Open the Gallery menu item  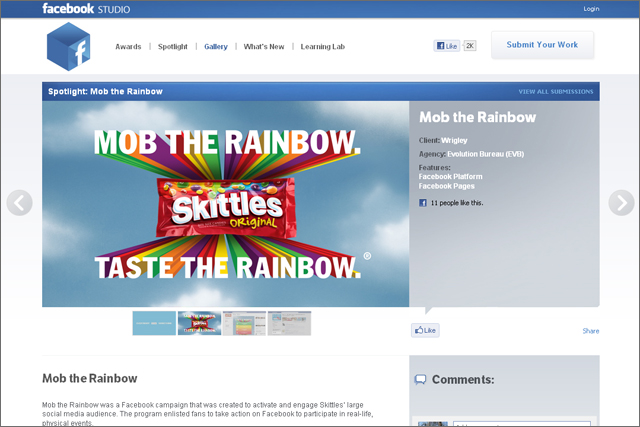[x=216, y=47]
